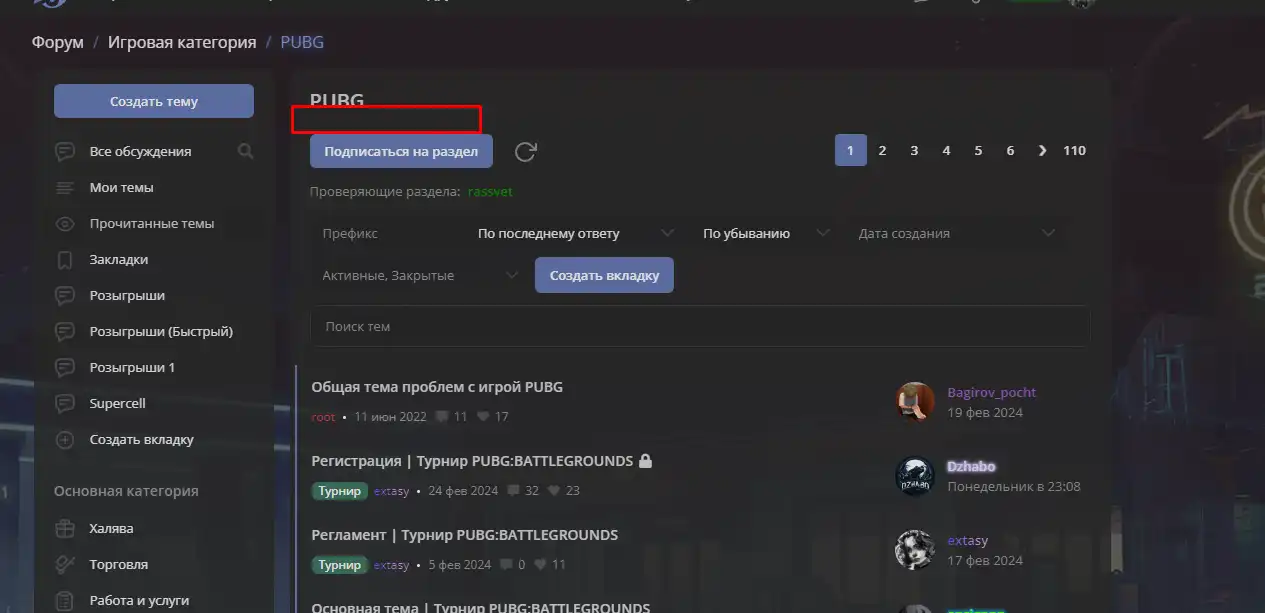Open the По убыванию order dropdown

coord(766,233)
